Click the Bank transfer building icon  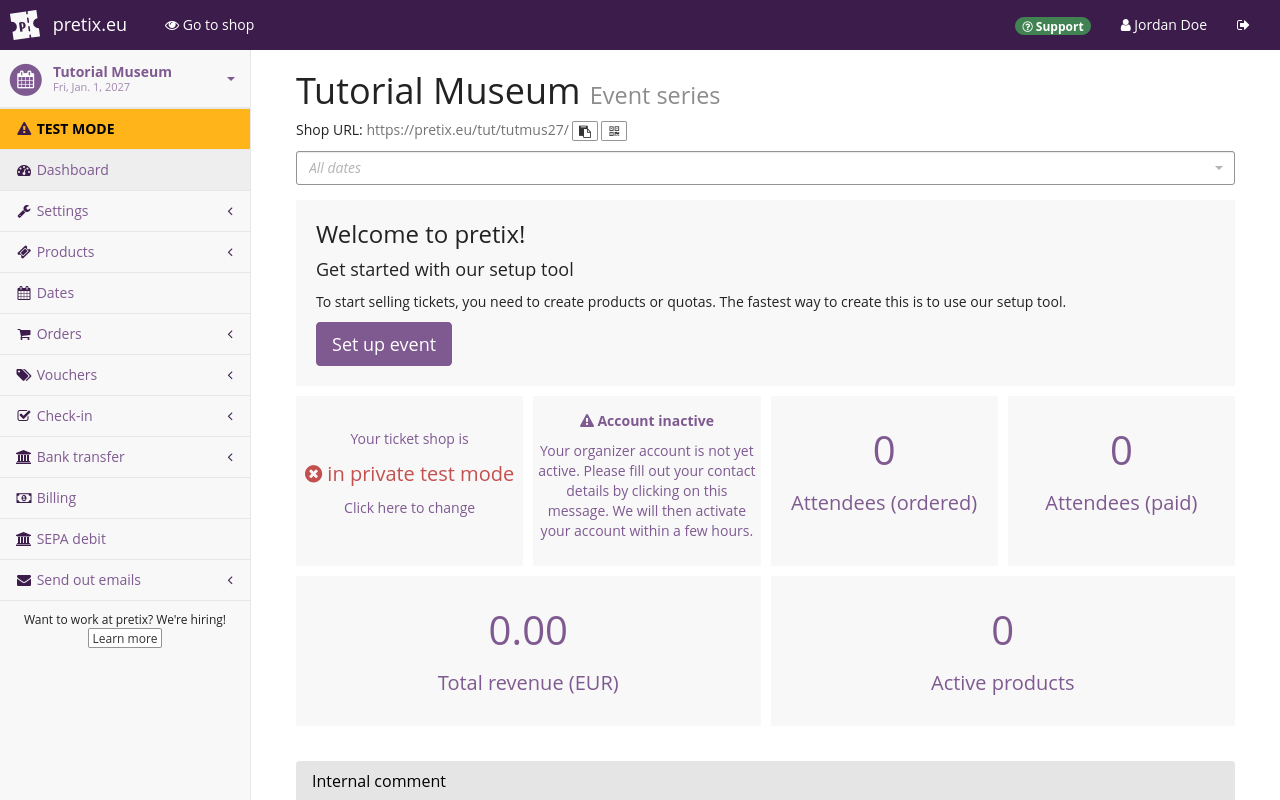pyautogui.click(x=24, y=457)
